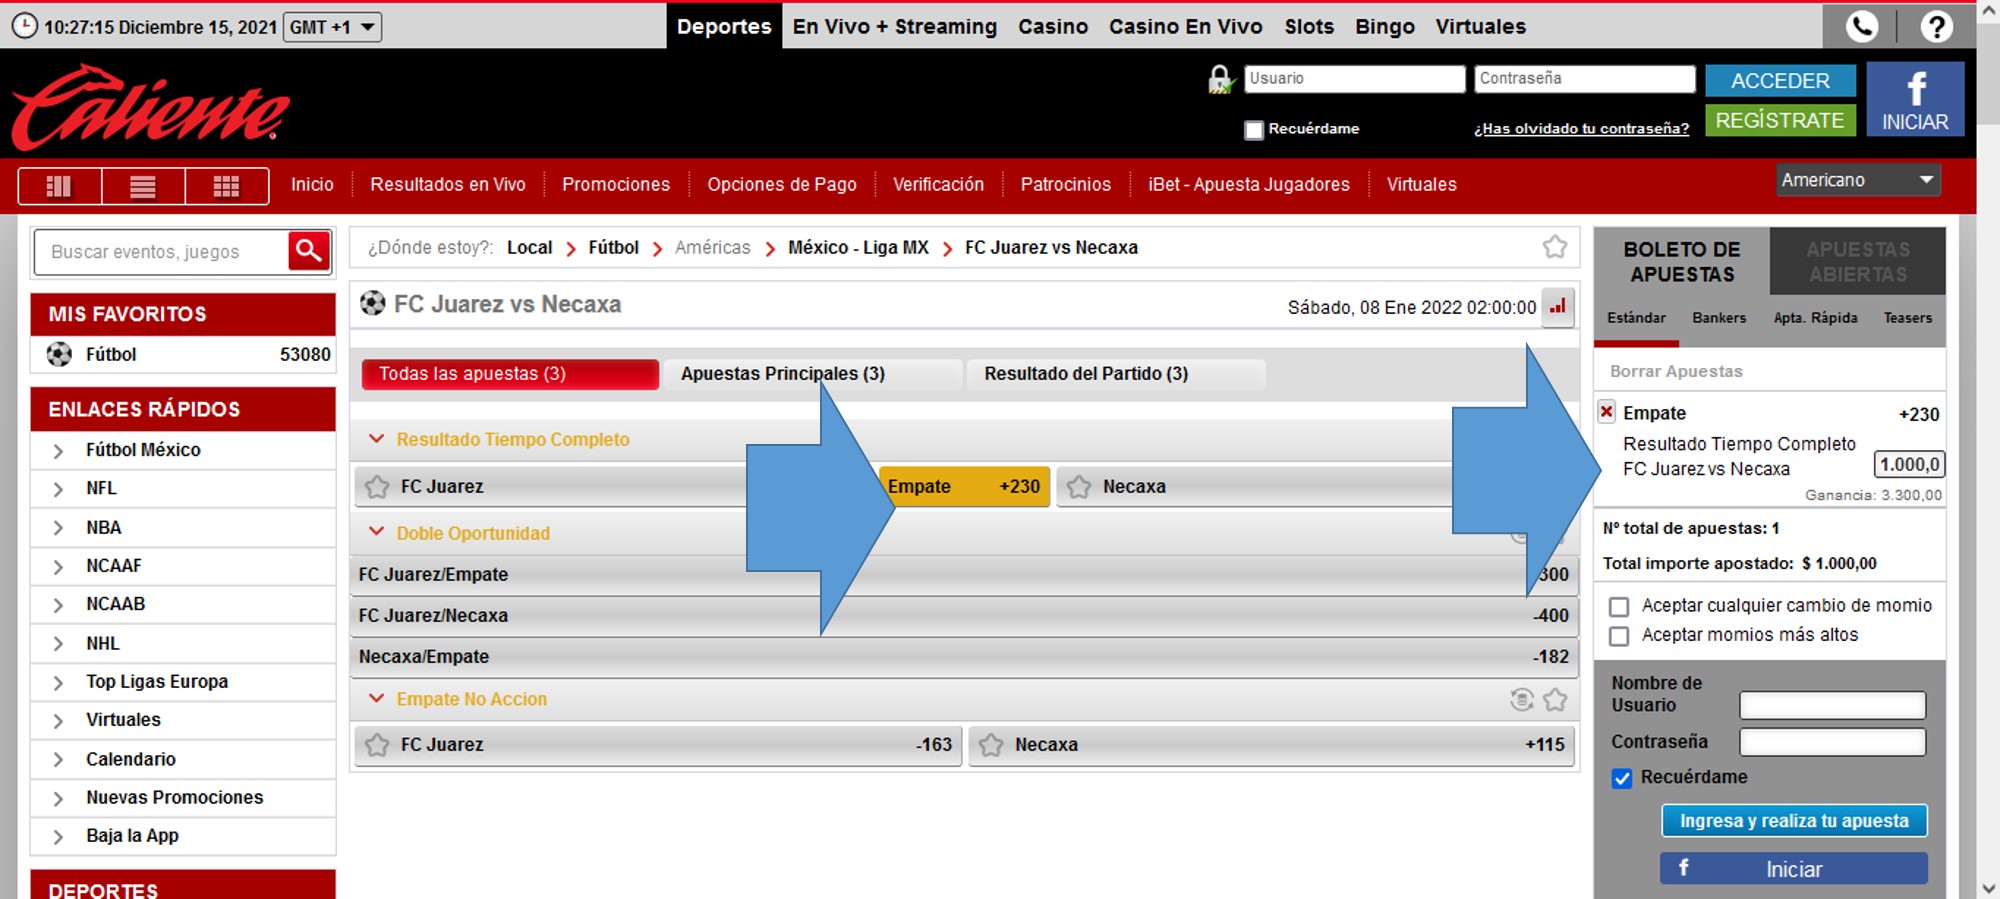This screenshot has height=899, width=2000.
Task: Click the REGÍSTRATE button
Action: tap(1780, 120)
